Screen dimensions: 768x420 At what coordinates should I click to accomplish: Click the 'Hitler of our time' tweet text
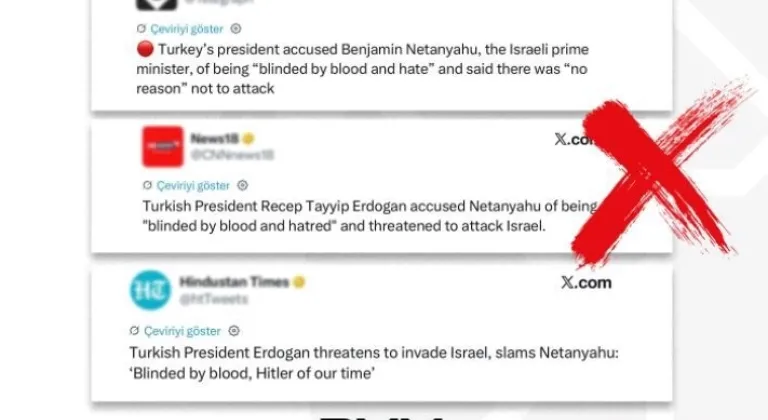[x=374, y=363]
